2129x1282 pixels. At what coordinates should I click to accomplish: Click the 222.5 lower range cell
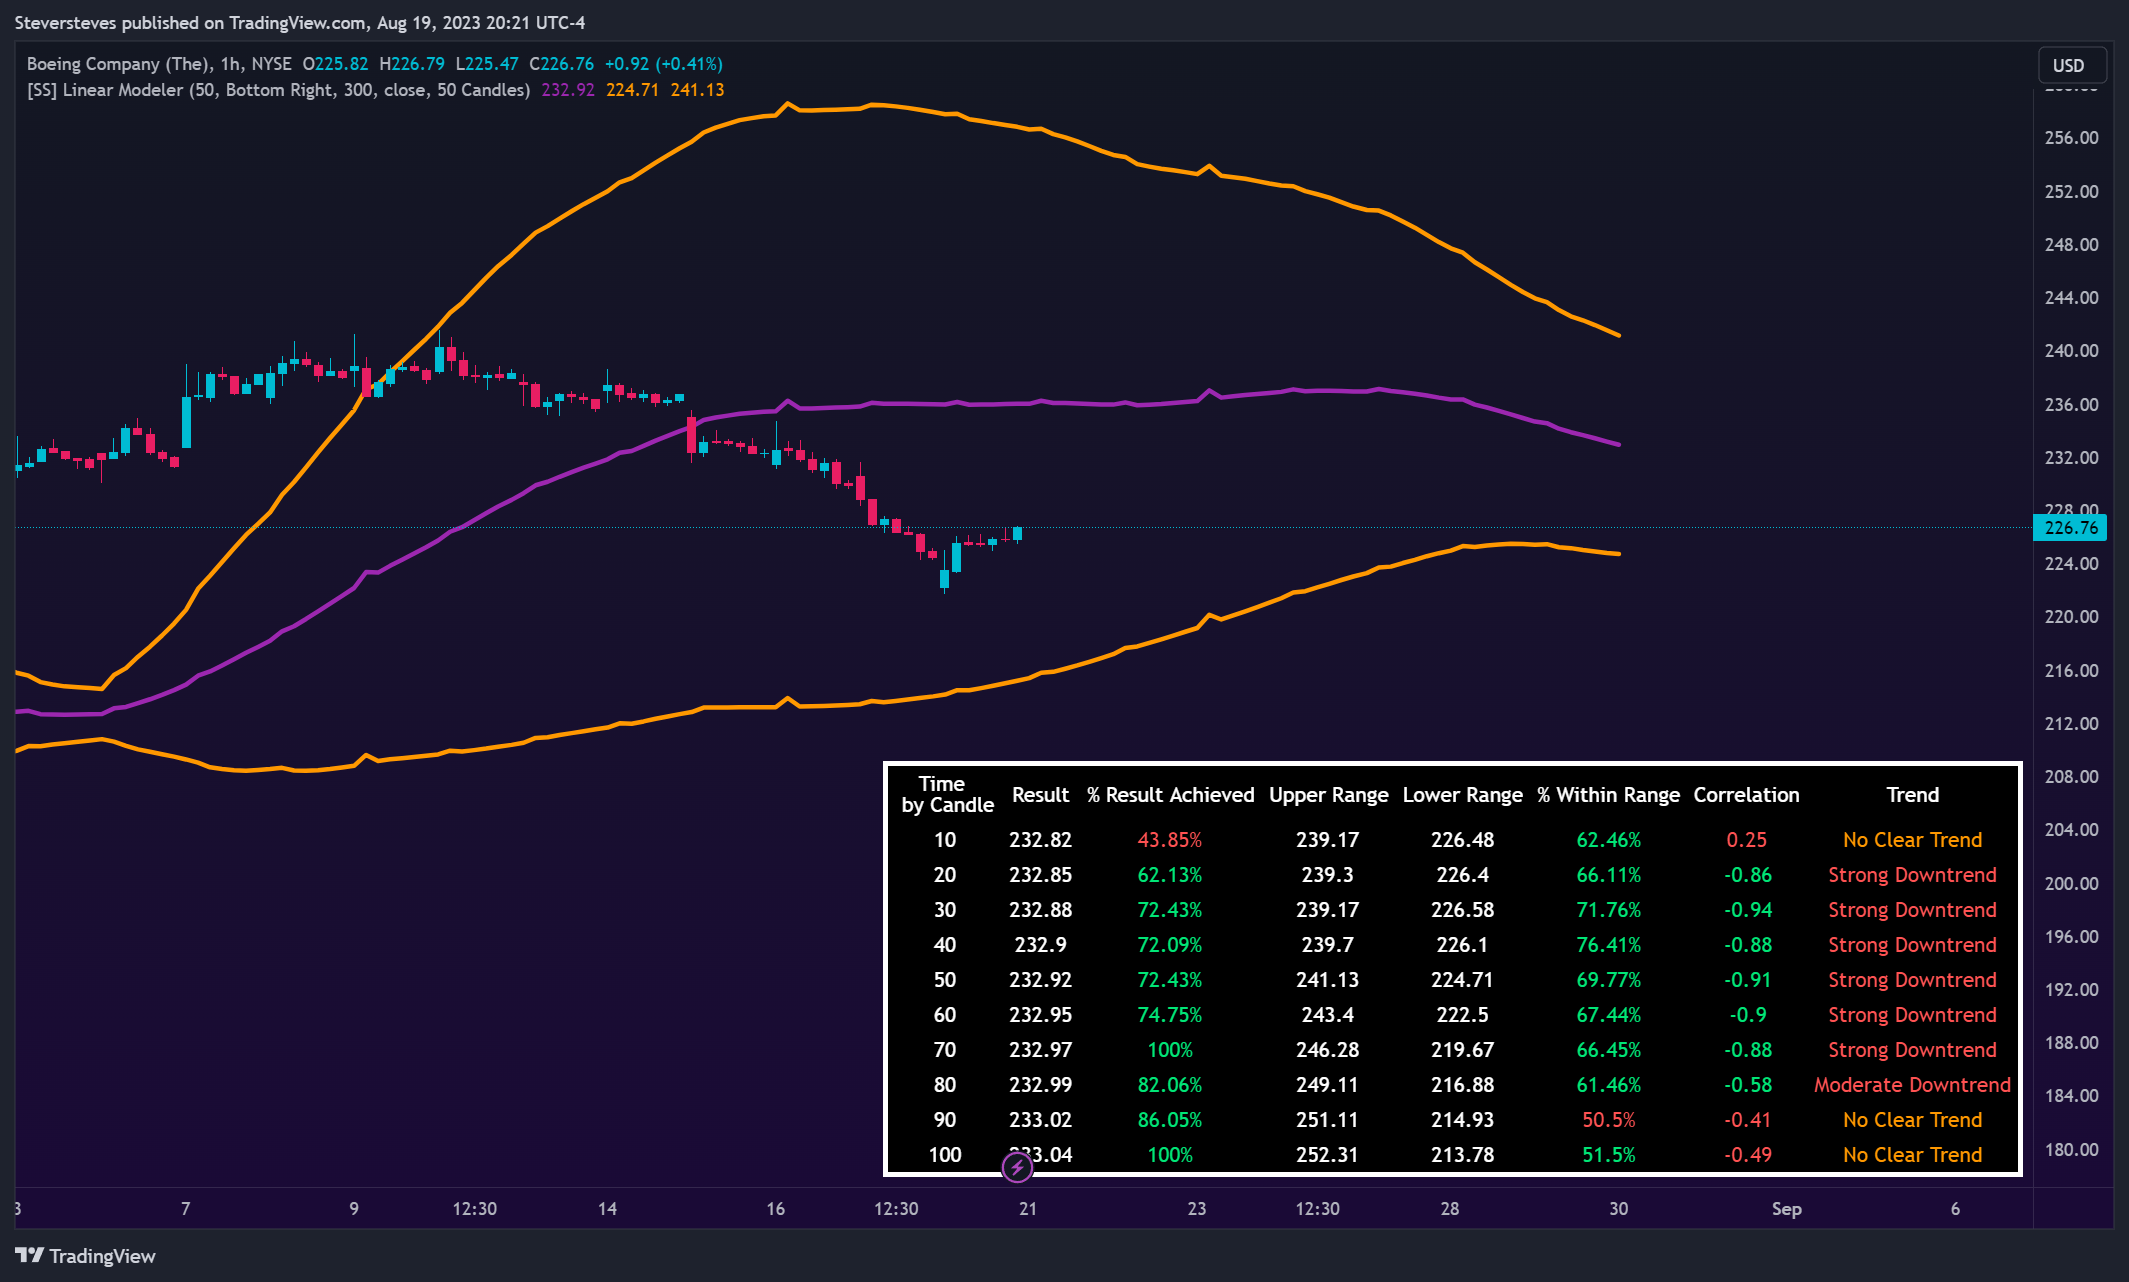coord(1462,1015)
